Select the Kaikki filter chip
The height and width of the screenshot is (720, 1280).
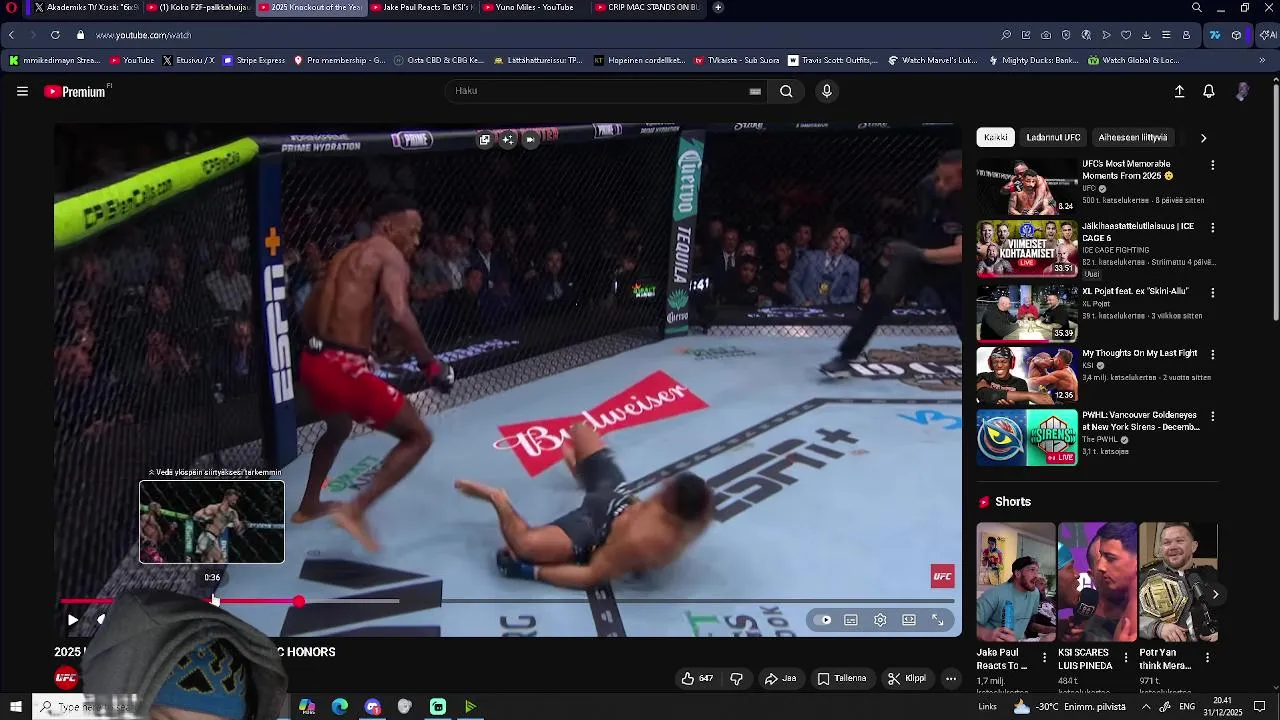[996, 137]
